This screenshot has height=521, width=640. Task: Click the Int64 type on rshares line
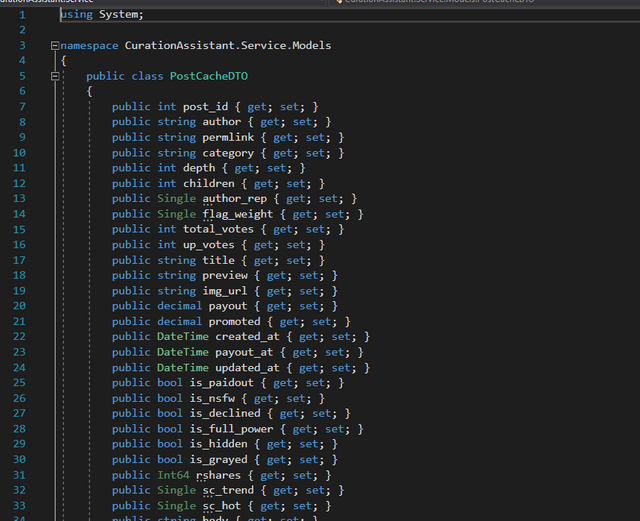point(173,476)
